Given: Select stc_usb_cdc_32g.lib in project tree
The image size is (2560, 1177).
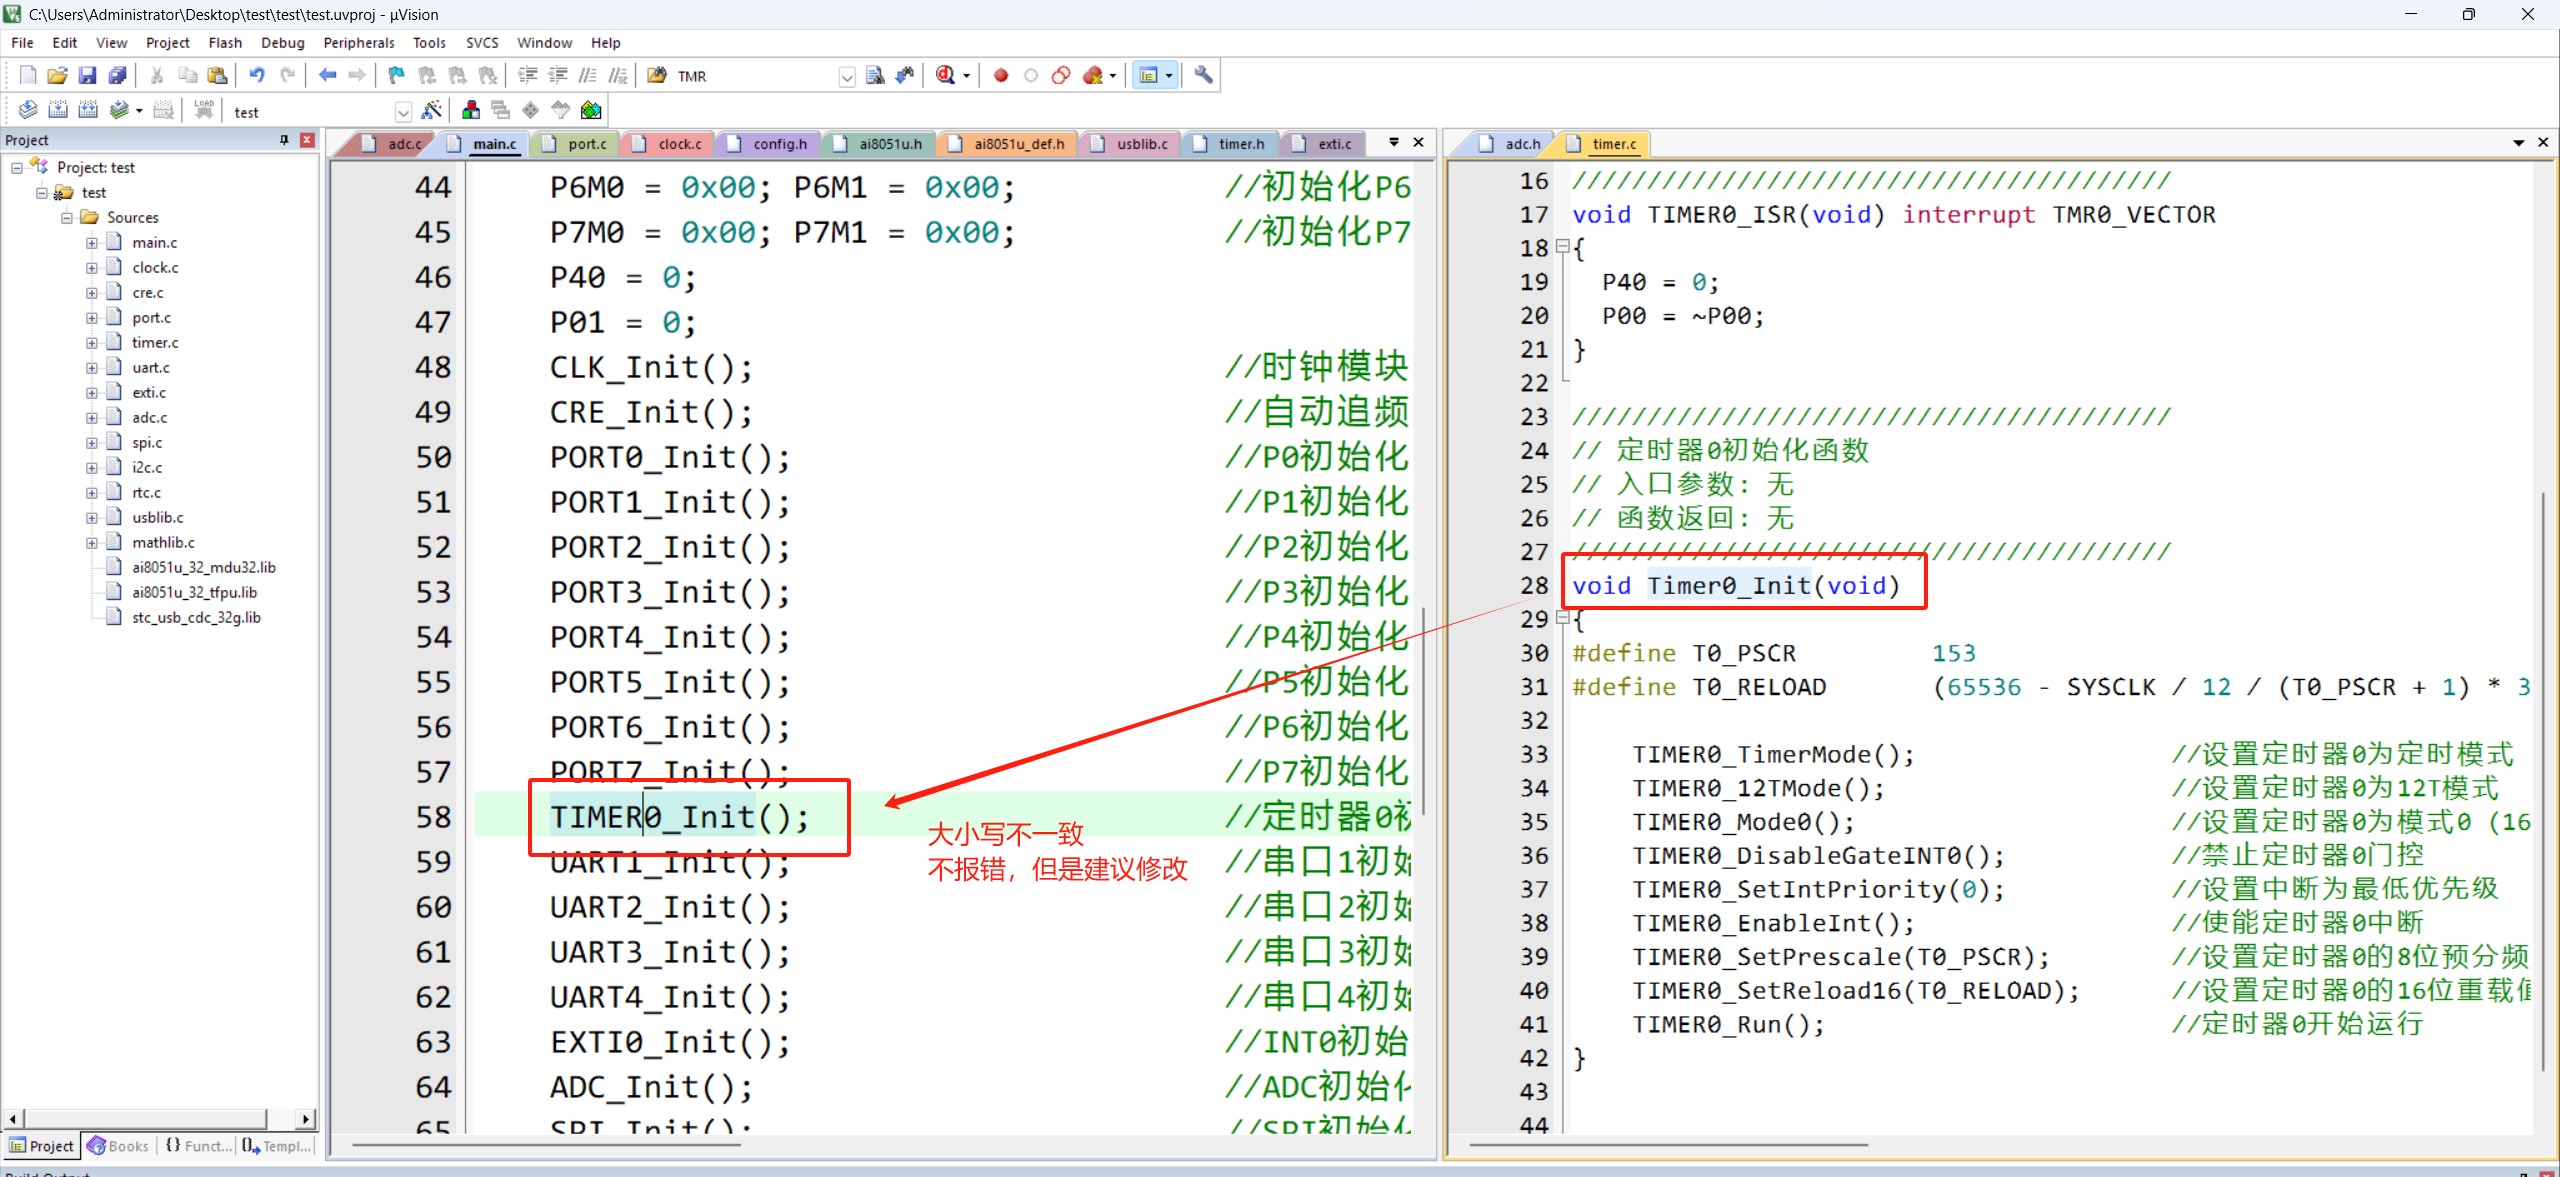Looking at the screenshot, I should [x=196, y=618].
